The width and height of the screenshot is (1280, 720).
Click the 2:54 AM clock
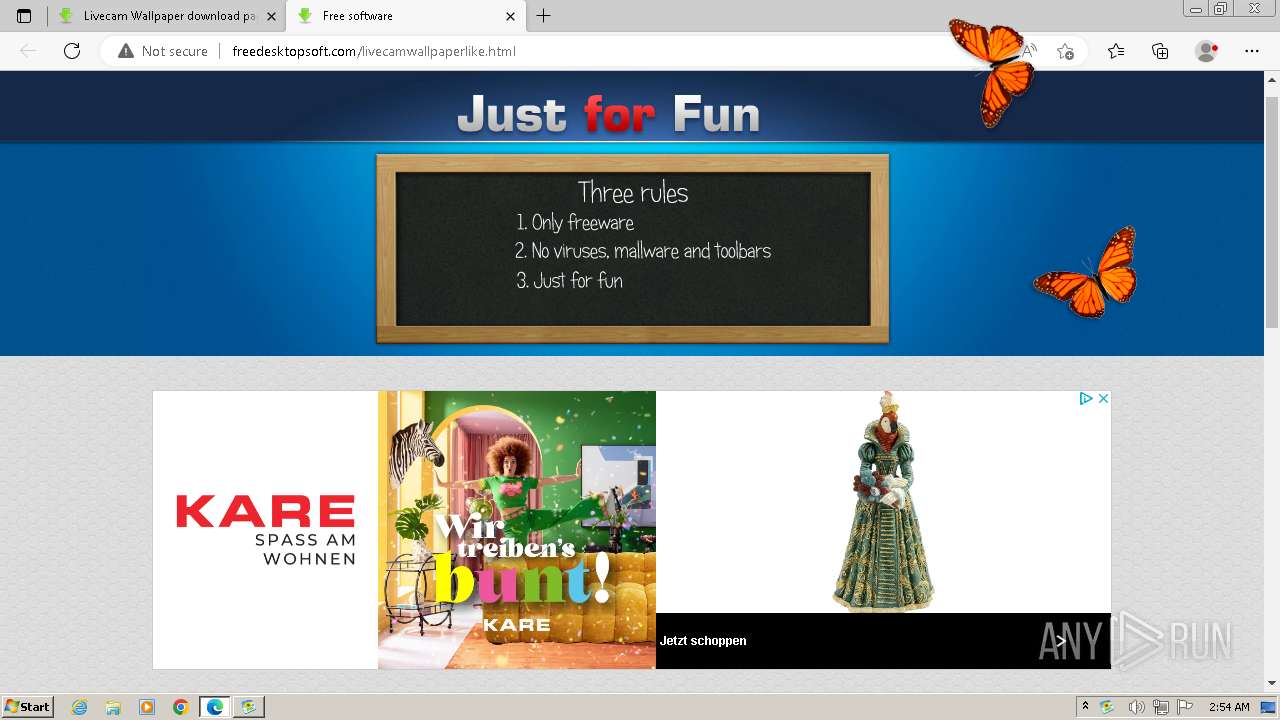(x=1228, y=707)
